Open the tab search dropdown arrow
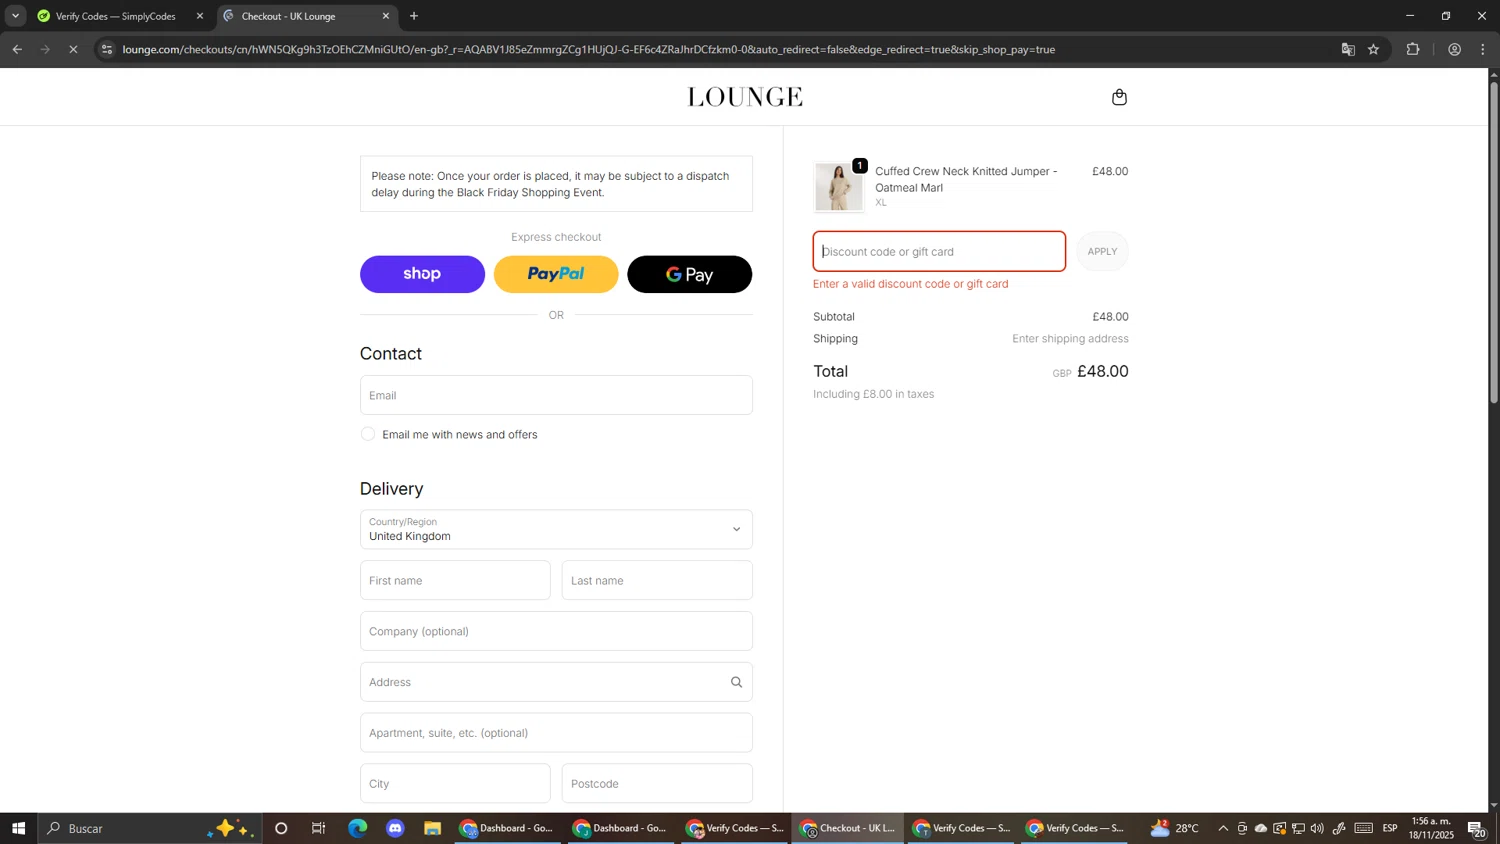The width and height of the screenshot is (1500, 844). (x=15, y=16)
